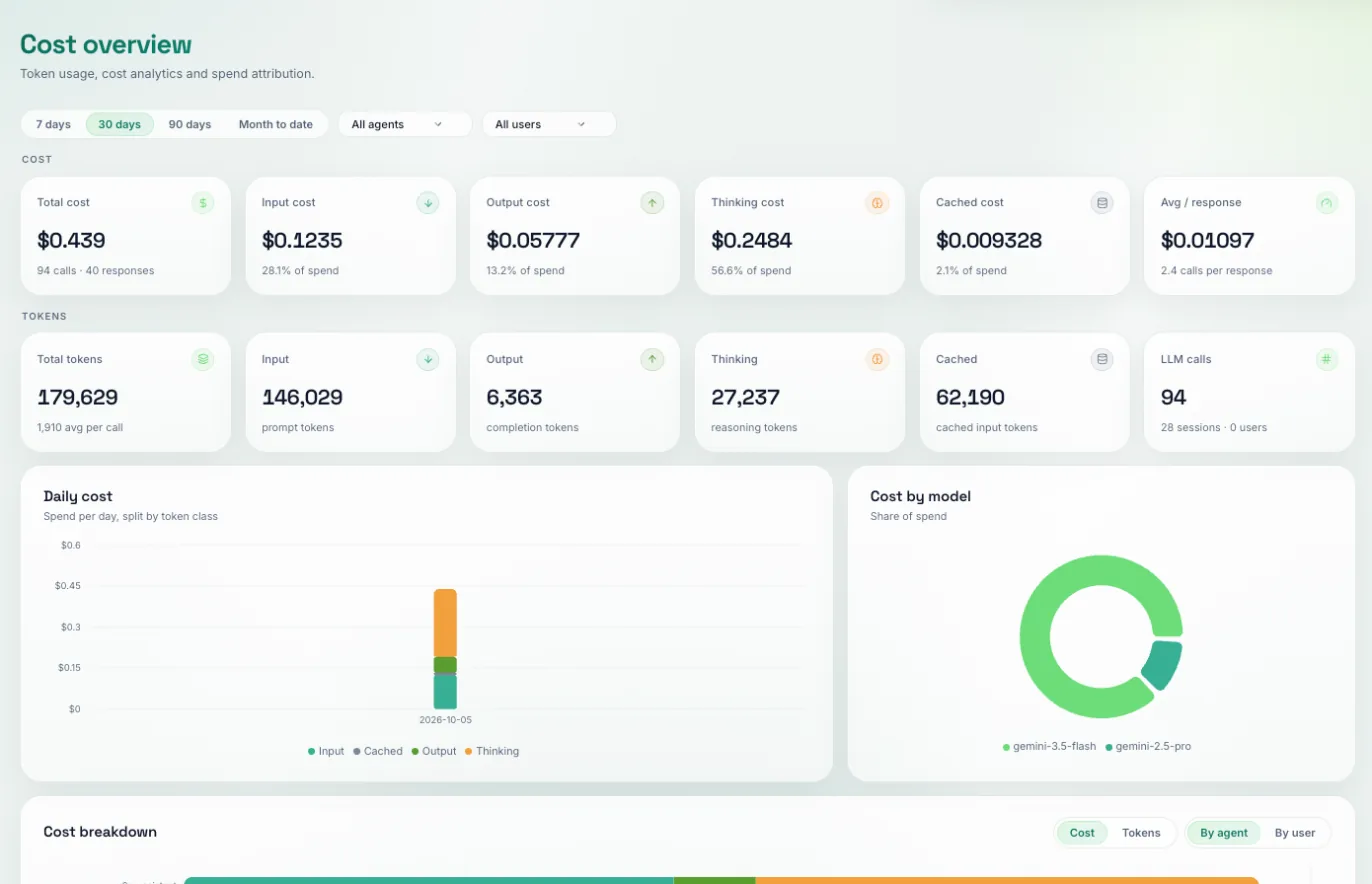Click the orange Thinking segment of daily bar
1372x884 pixels.
pos(445,622)
